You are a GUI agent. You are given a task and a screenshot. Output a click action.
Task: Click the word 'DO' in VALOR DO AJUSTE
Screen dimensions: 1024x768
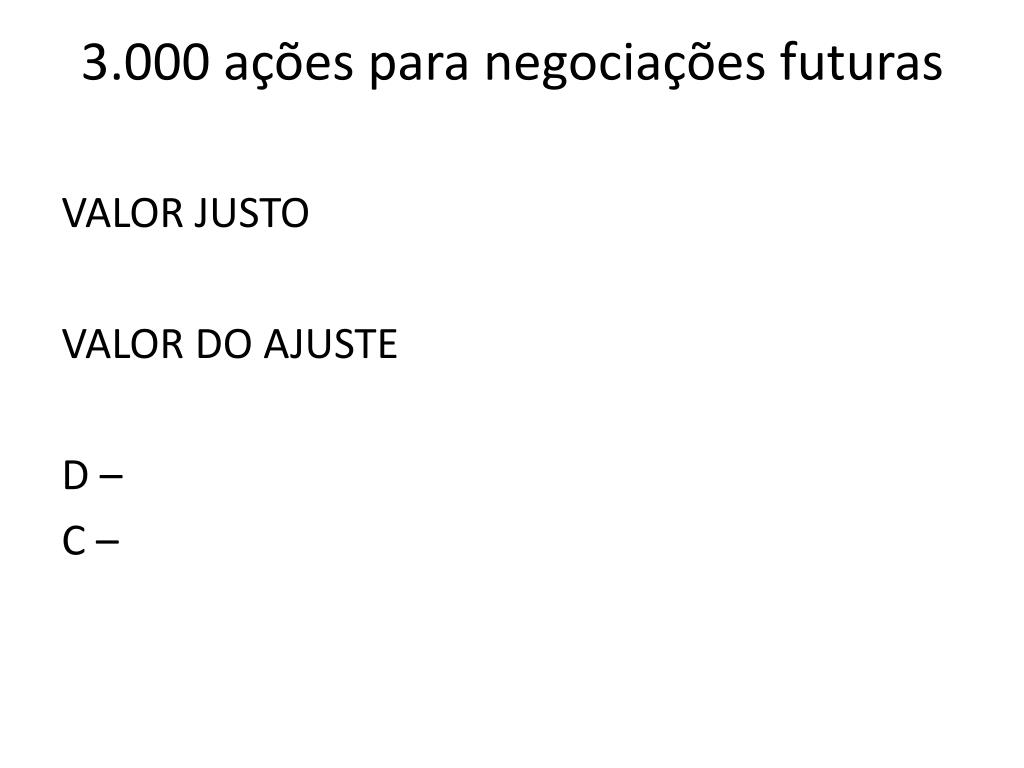click(x=223, y=344)
